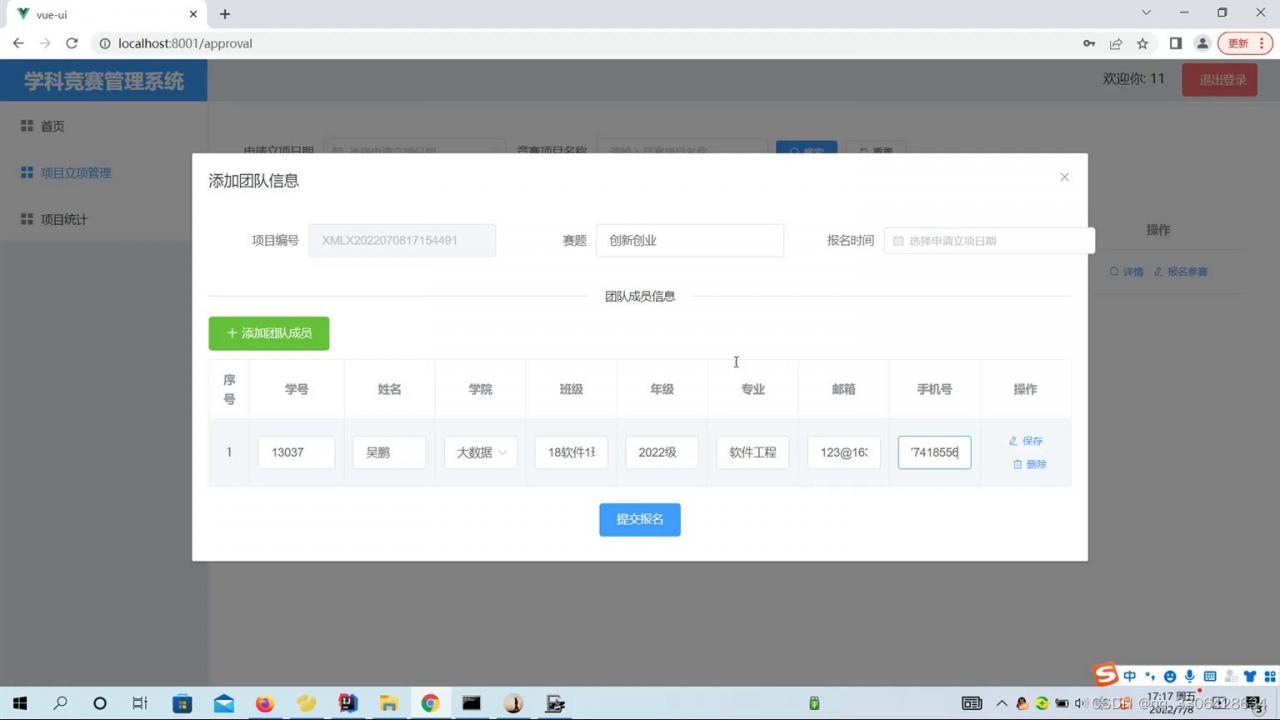Image resolution: width=1280 pixels, height=720 pixels.
Task: Open IntelliJ IDEA from taskbar
Action: click(x=348, y=703)
